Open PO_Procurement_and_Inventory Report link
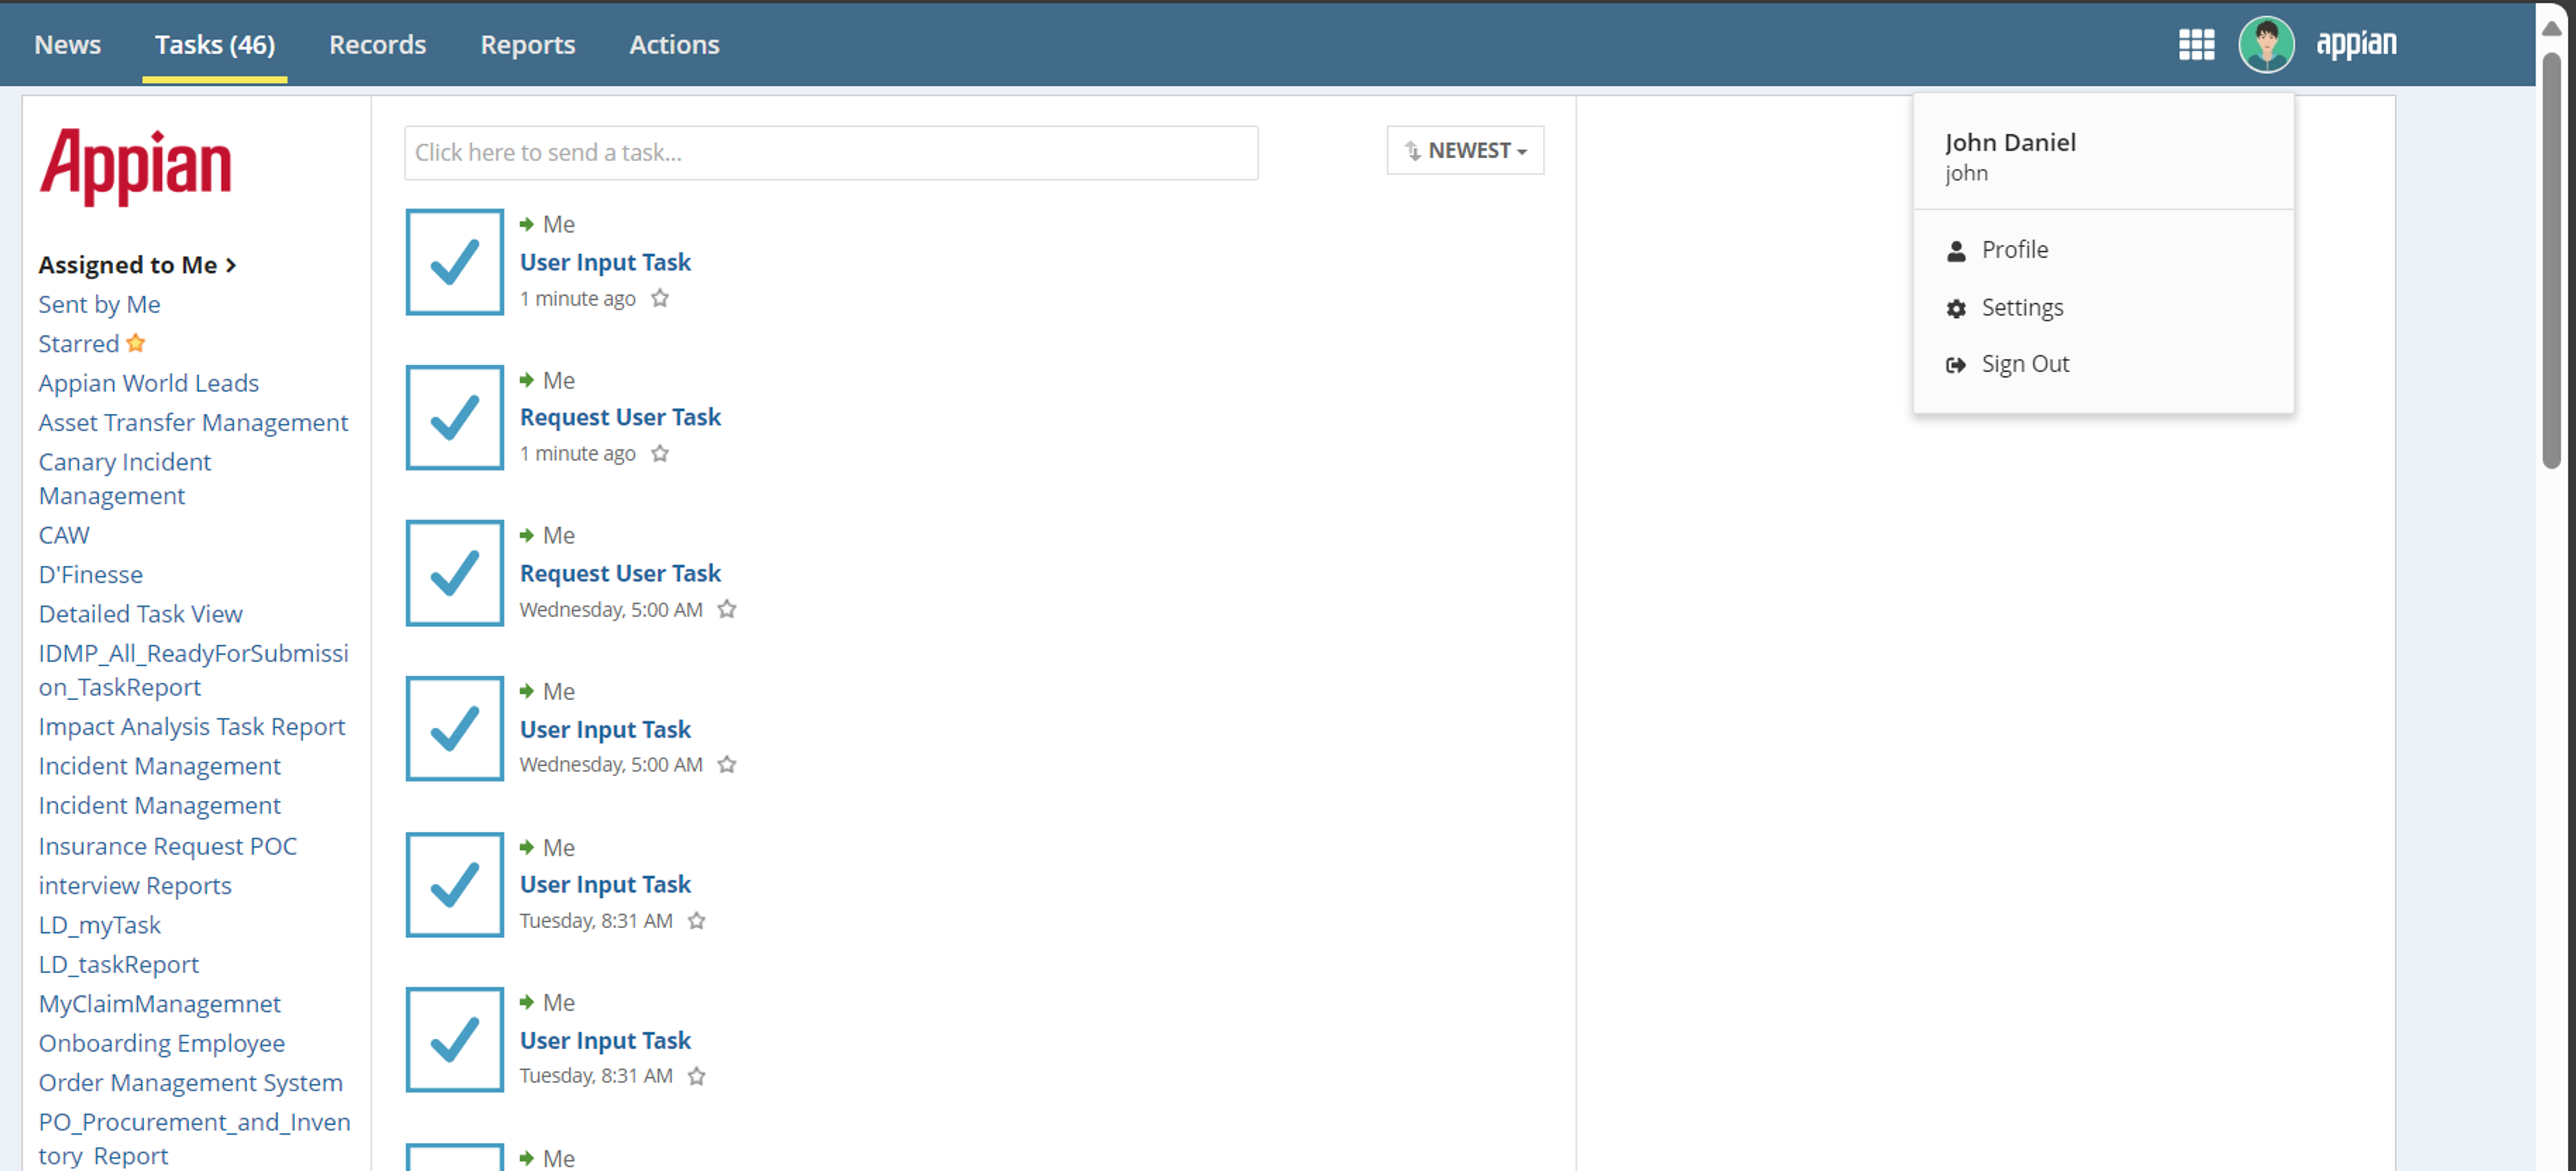The height and width of the screenshot is (1171, 2576). click(194, 1138)
